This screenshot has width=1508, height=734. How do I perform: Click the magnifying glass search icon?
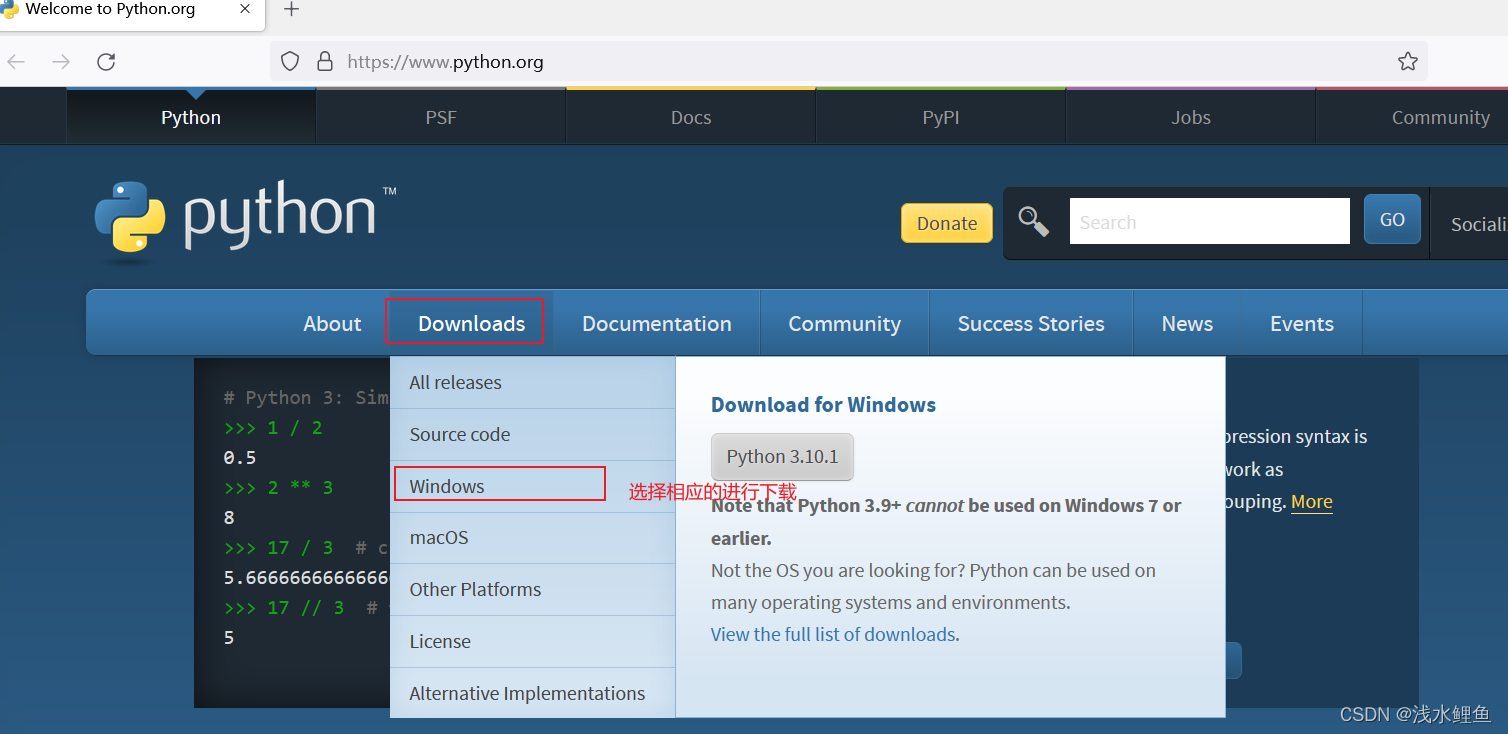(x=1033, y=221)
